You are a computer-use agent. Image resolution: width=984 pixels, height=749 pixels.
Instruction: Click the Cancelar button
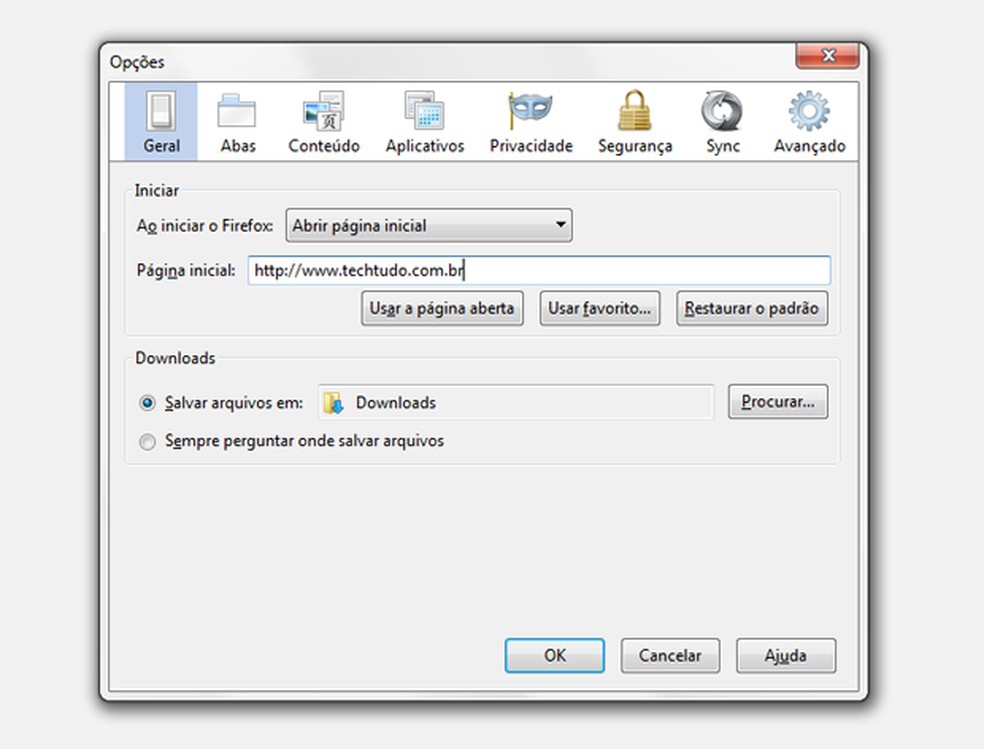(x=670, y=656)
